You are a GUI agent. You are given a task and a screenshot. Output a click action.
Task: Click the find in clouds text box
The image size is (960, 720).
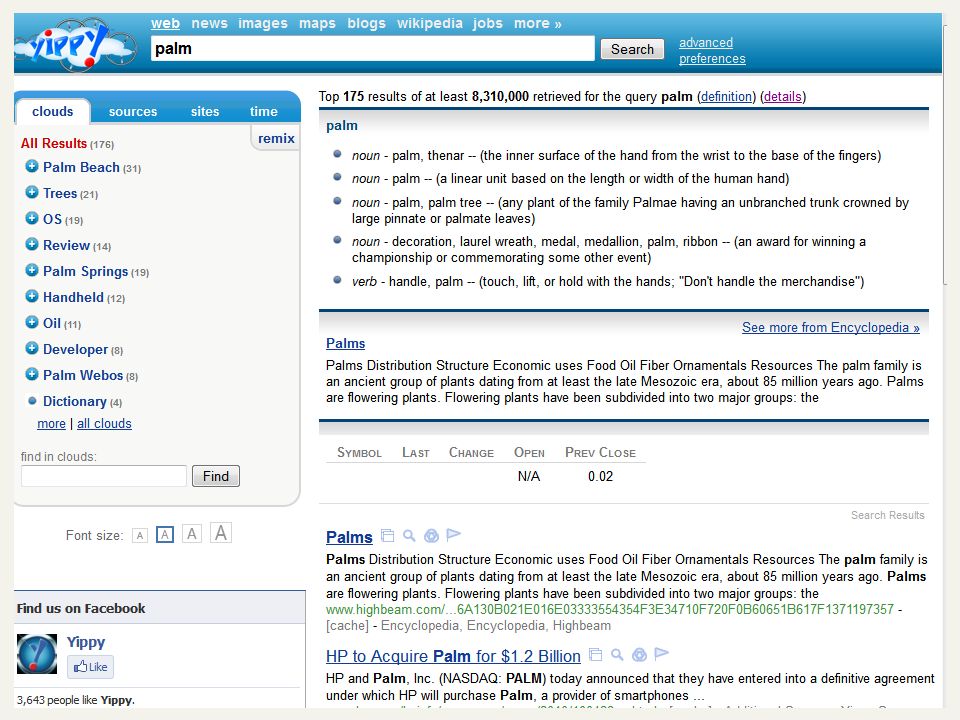click(x=103, y=476)
